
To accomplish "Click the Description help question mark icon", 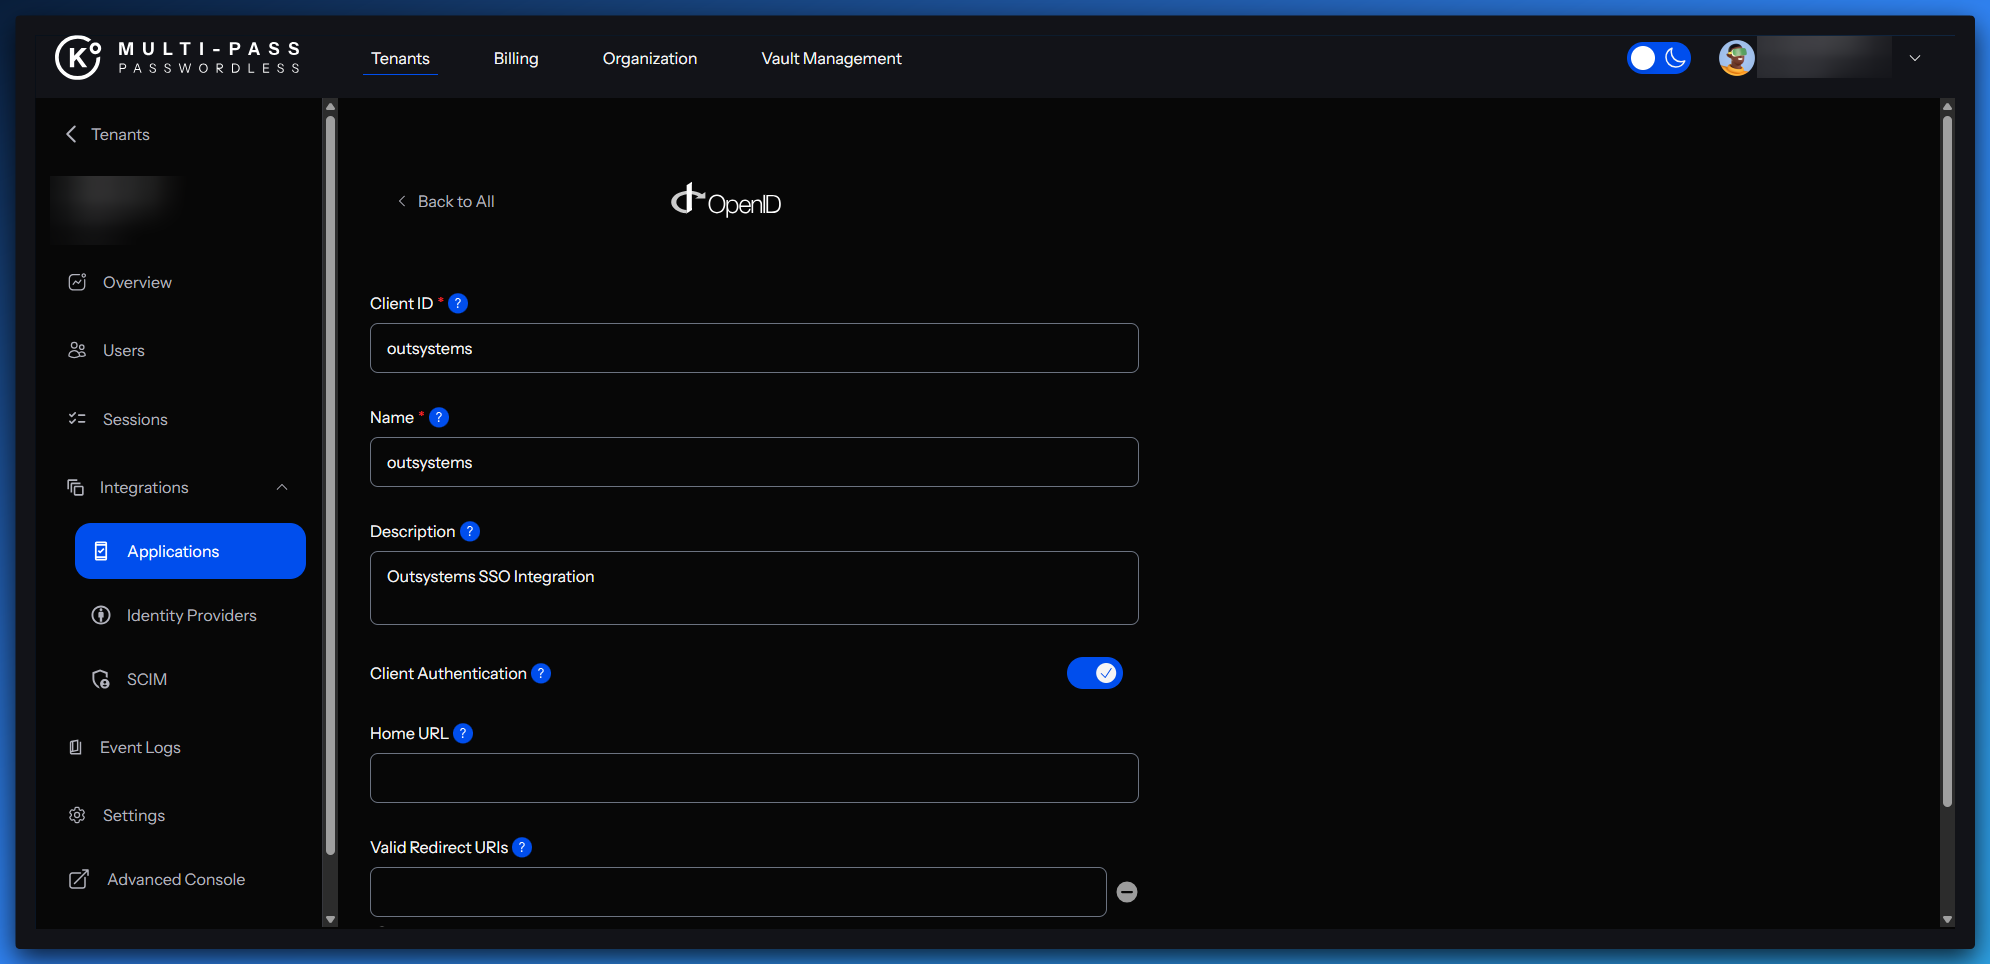I will pyautogui.click(x=470, y=531).
